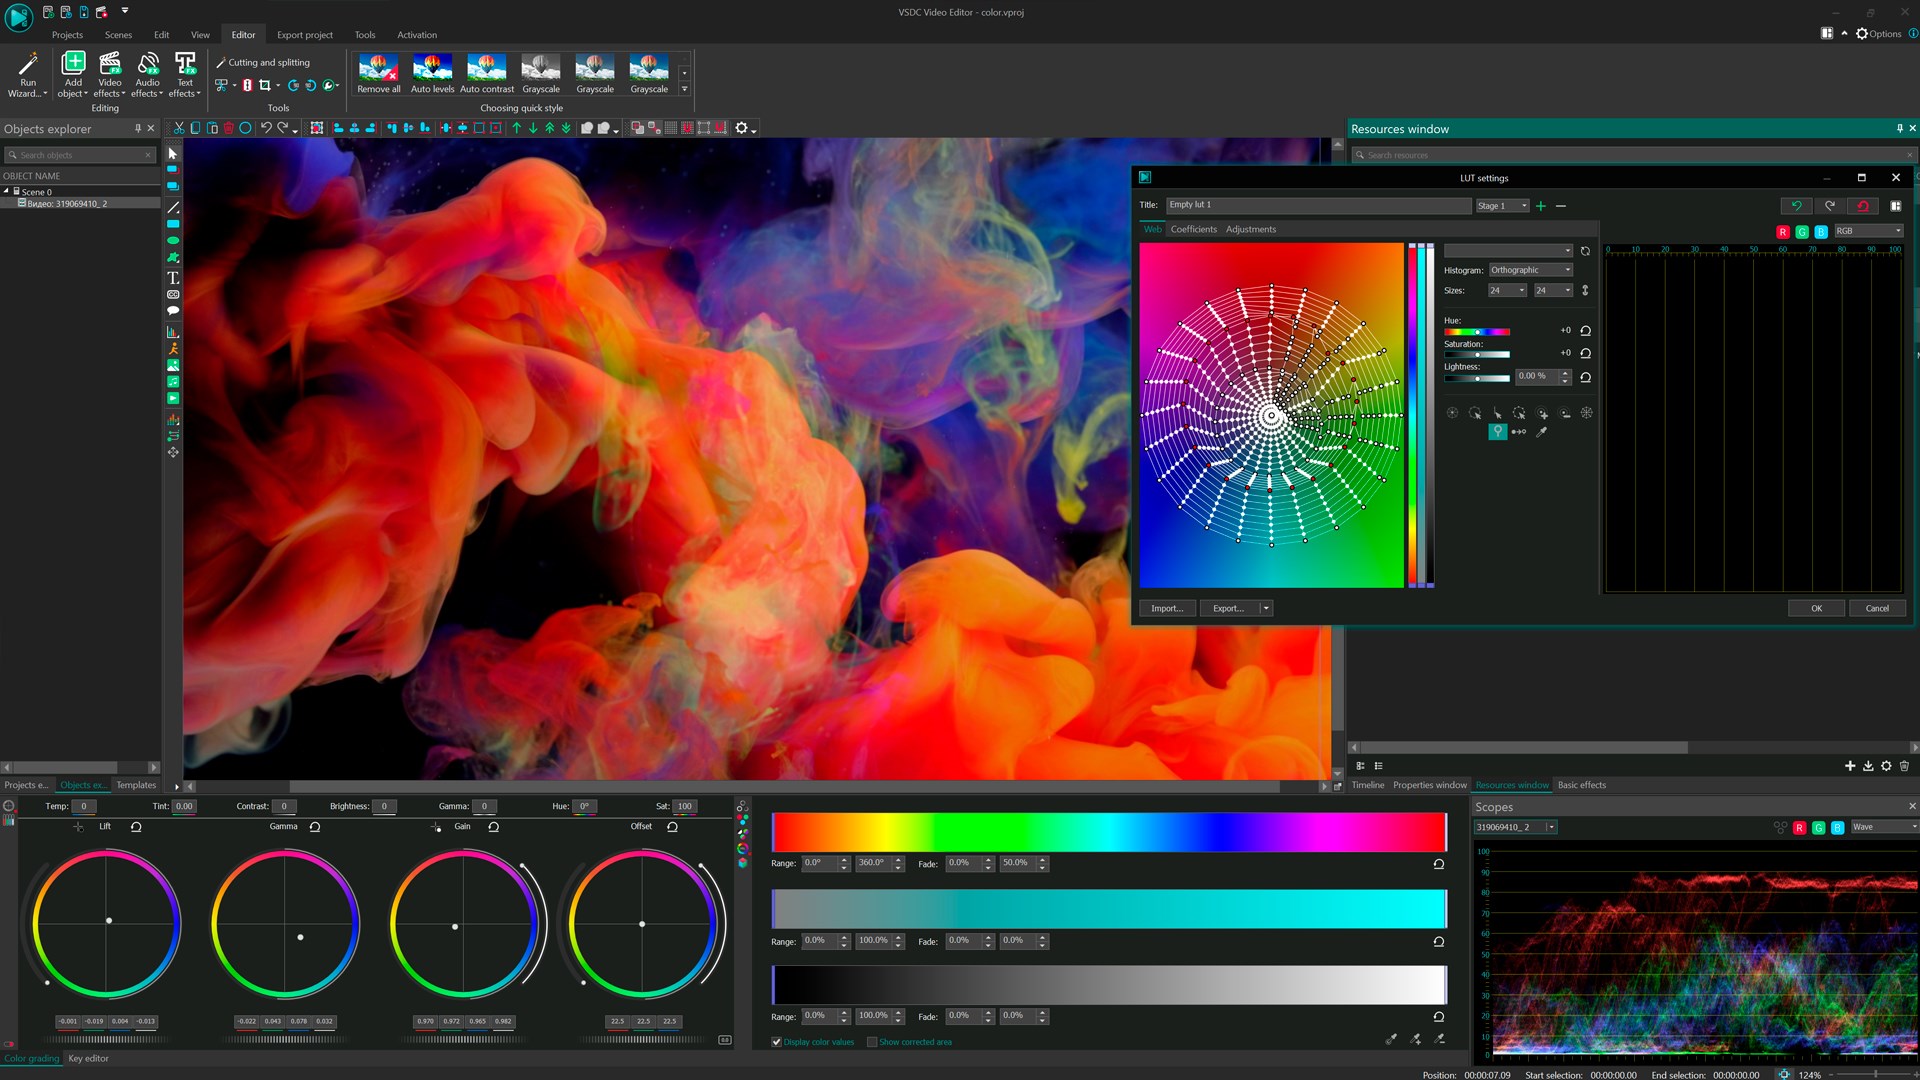This screenshot has width=1920, height=1080.
Task: Open the Stage 1 dropdown in LUT settings
Action: 1502,205
